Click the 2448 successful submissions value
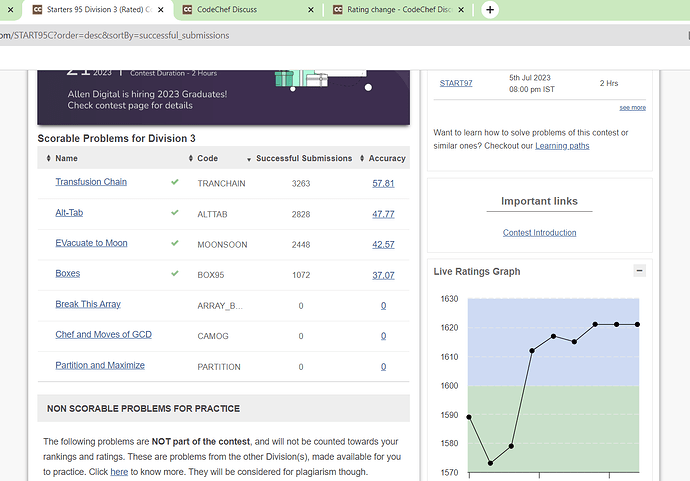Screen dimensions: 690x481 [x=301, y=245]
